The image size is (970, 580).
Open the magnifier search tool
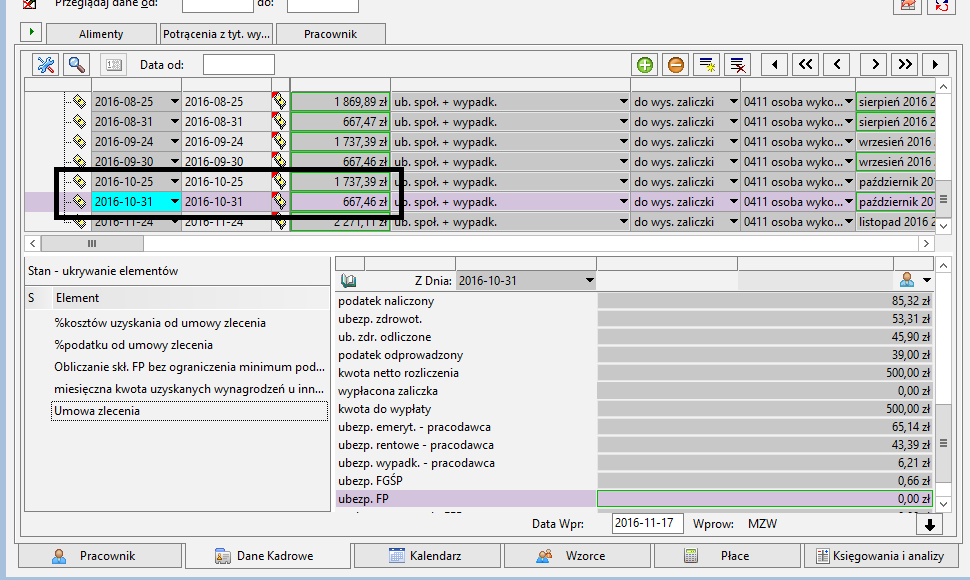[76, 65]
